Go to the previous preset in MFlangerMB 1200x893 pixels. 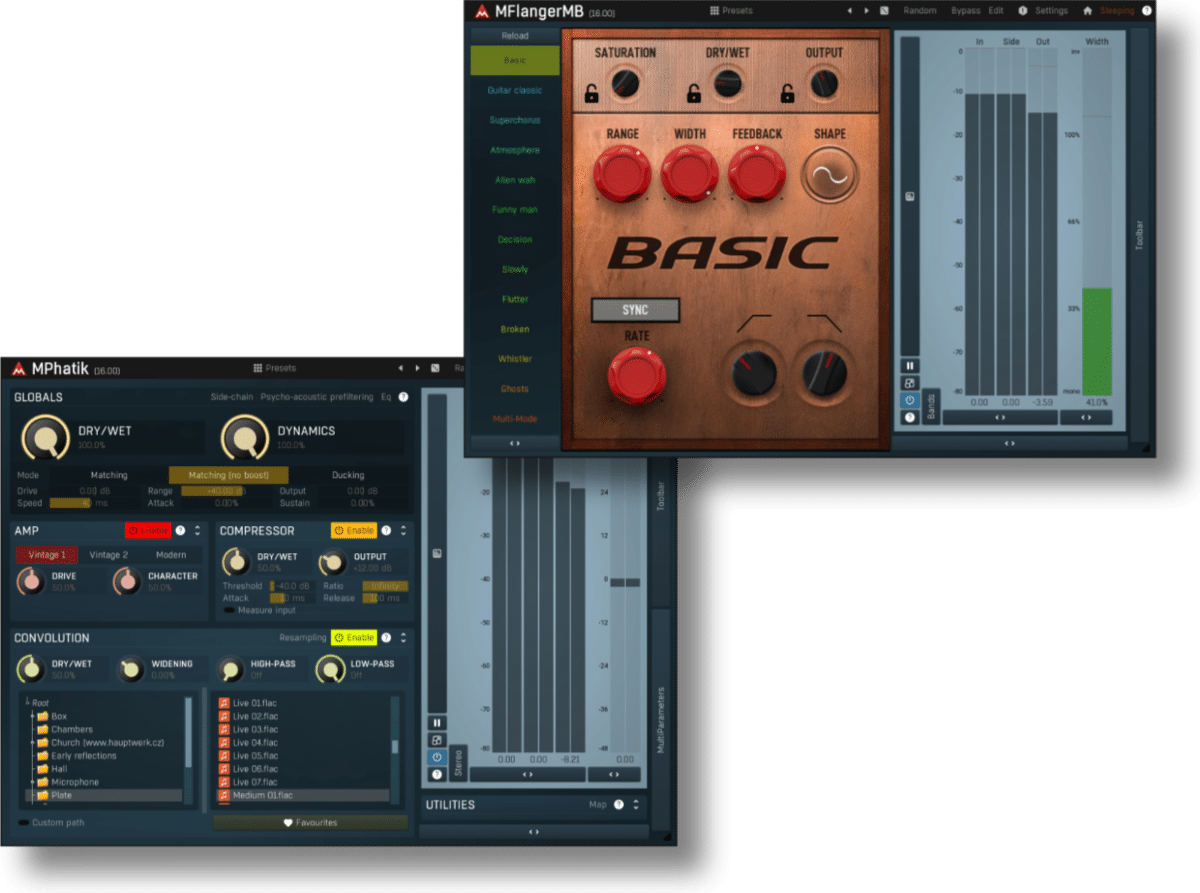pyautogui.click(x=849, y=11)
